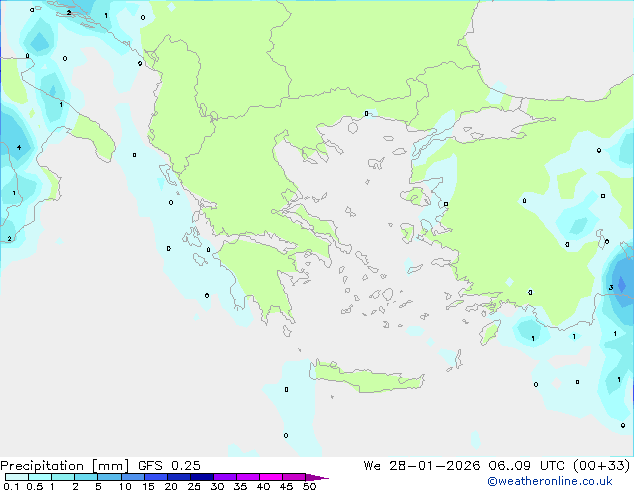Click the 'GFS 0.25' model label
Screen dimensions: 634x490
tap(169, 466)
